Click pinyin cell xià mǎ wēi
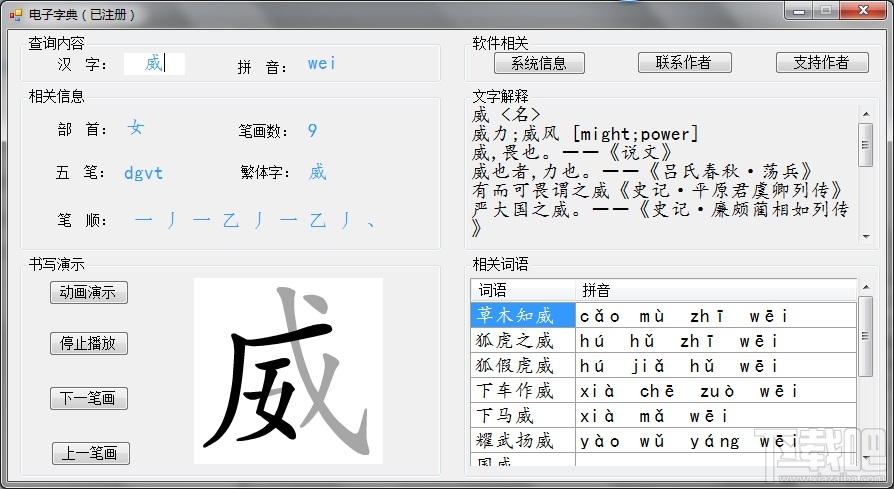 (x=716, y=415)
